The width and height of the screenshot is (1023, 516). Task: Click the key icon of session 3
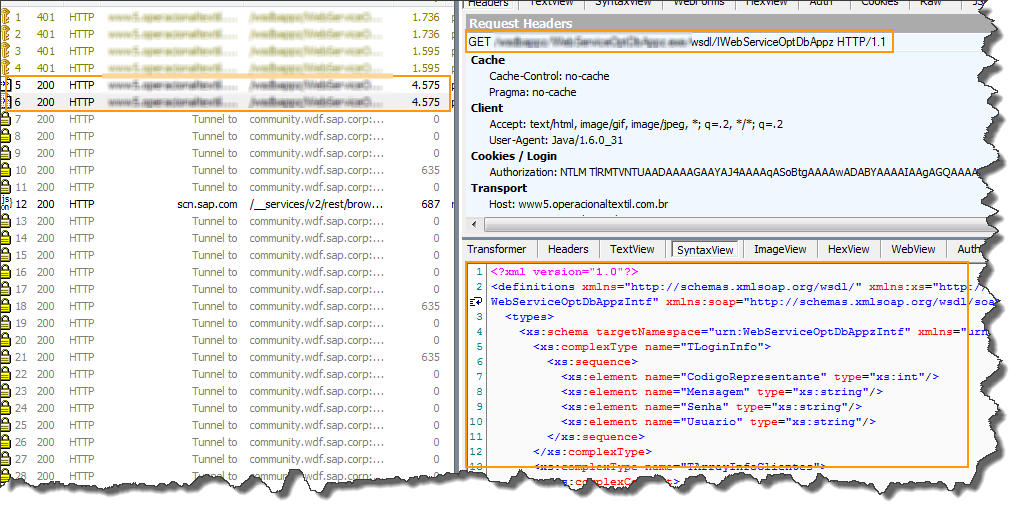coord(5,51)
